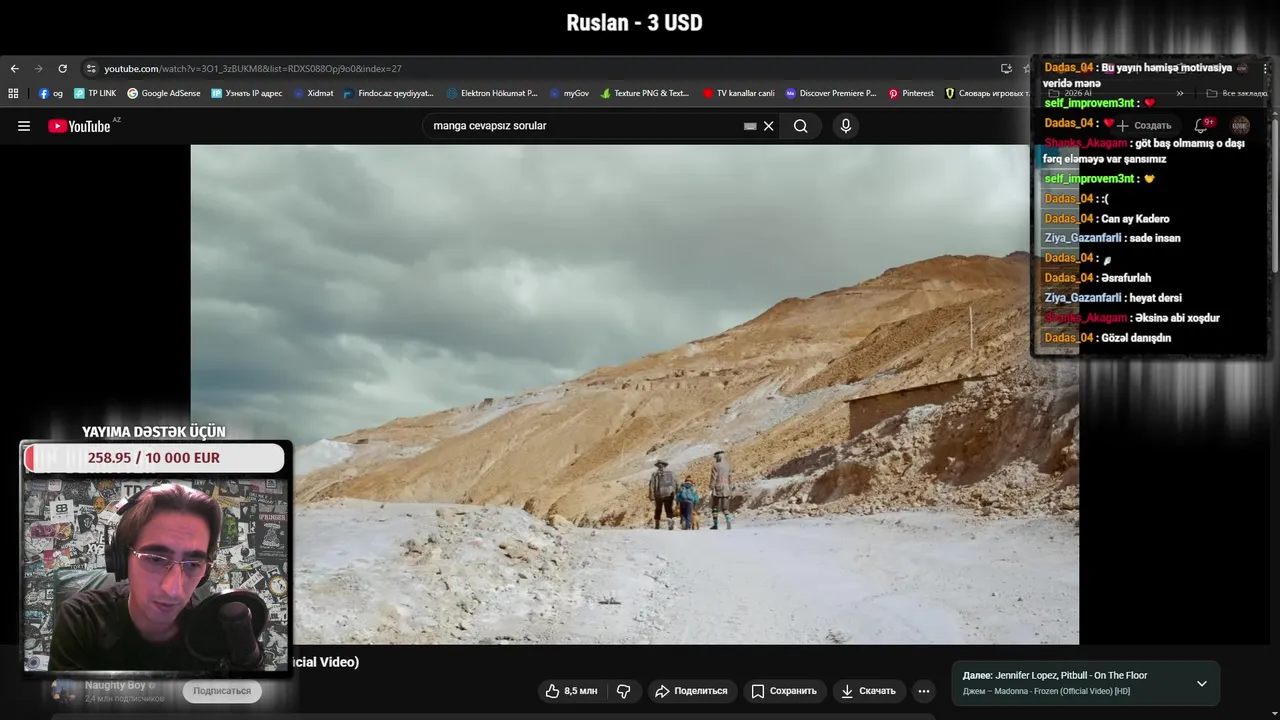Click the 'YAYIMA DƏSTƏK ÜÇÜN' label
Screen dimensions: 1280x720
[154, 432]
